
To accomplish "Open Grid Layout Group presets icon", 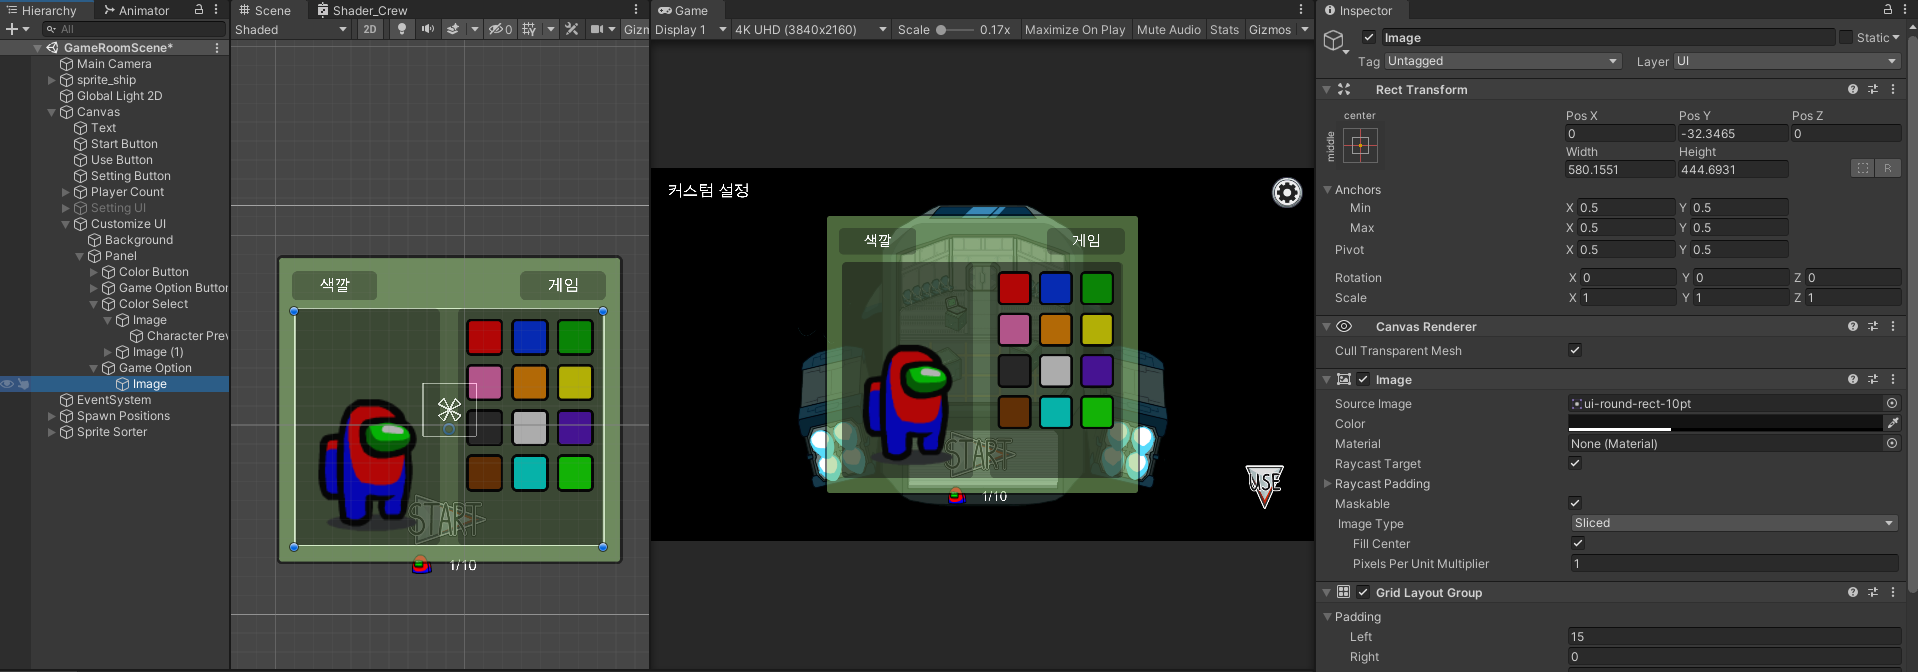I will 1873,592.
